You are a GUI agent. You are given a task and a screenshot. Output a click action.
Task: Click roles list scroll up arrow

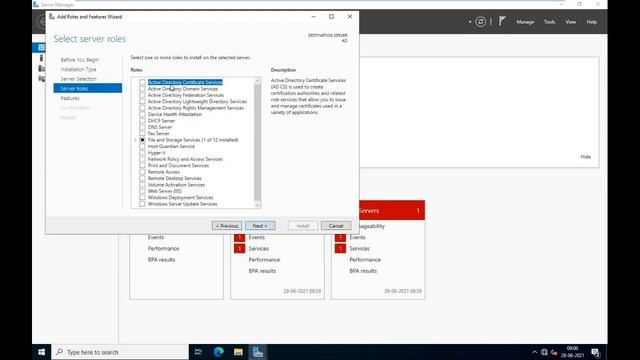pos(257,81)
